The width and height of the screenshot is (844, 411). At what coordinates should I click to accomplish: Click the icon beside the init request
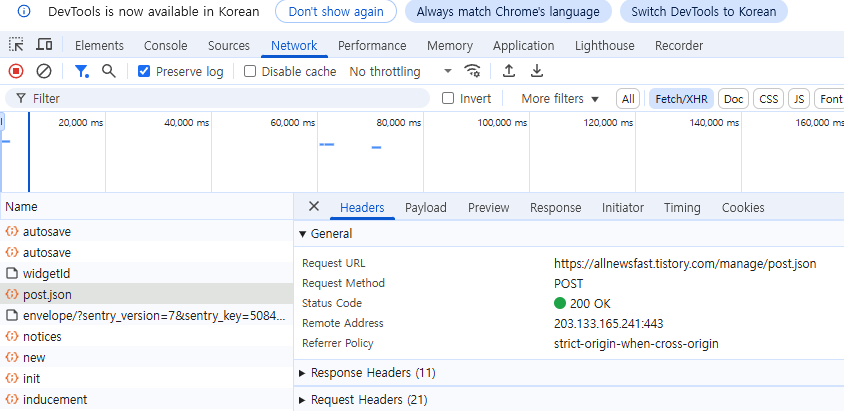[x=11, y=378]
